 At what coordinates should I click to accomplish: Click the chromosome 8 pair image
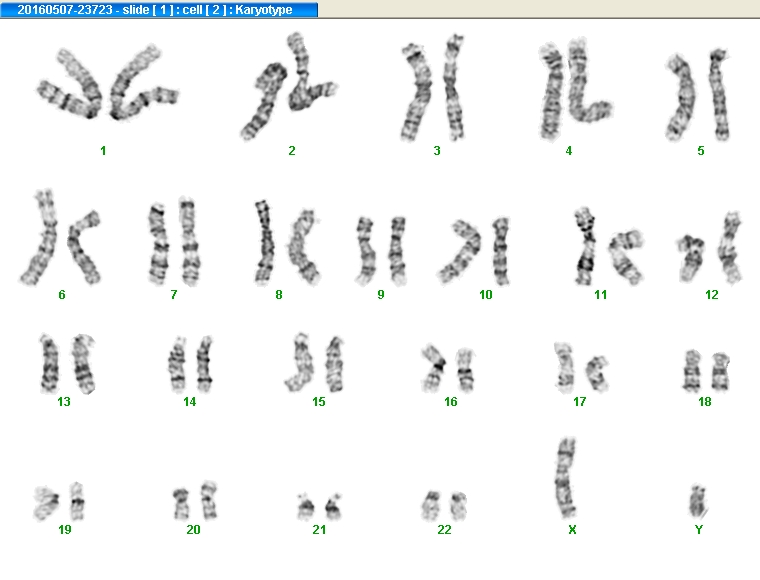coord(287,242)
